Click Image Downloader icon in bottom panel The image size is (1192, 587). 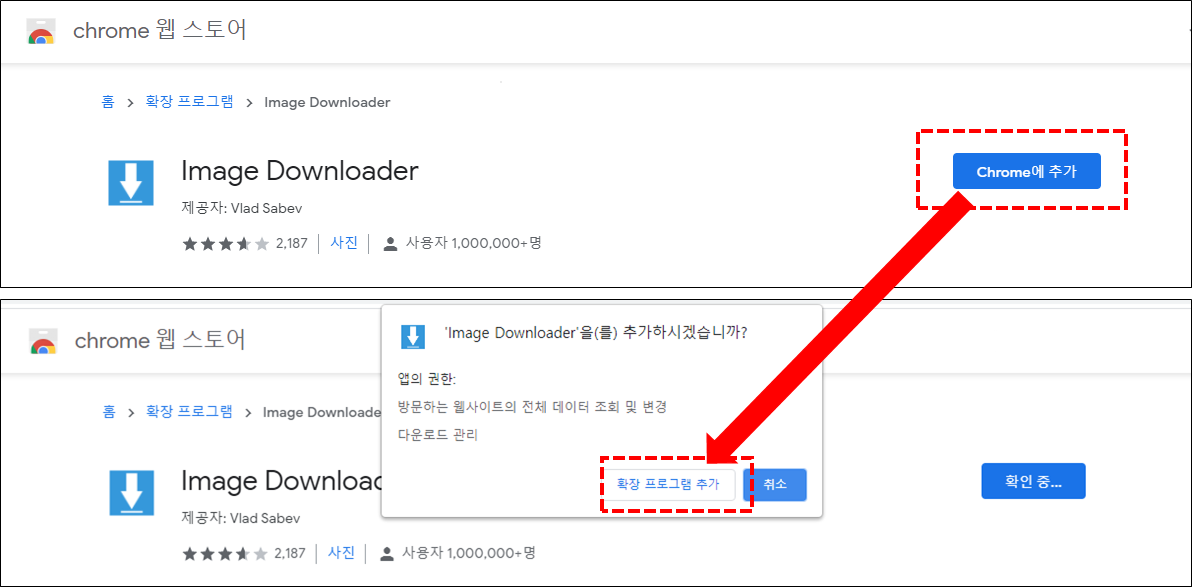tap(131, 493)
